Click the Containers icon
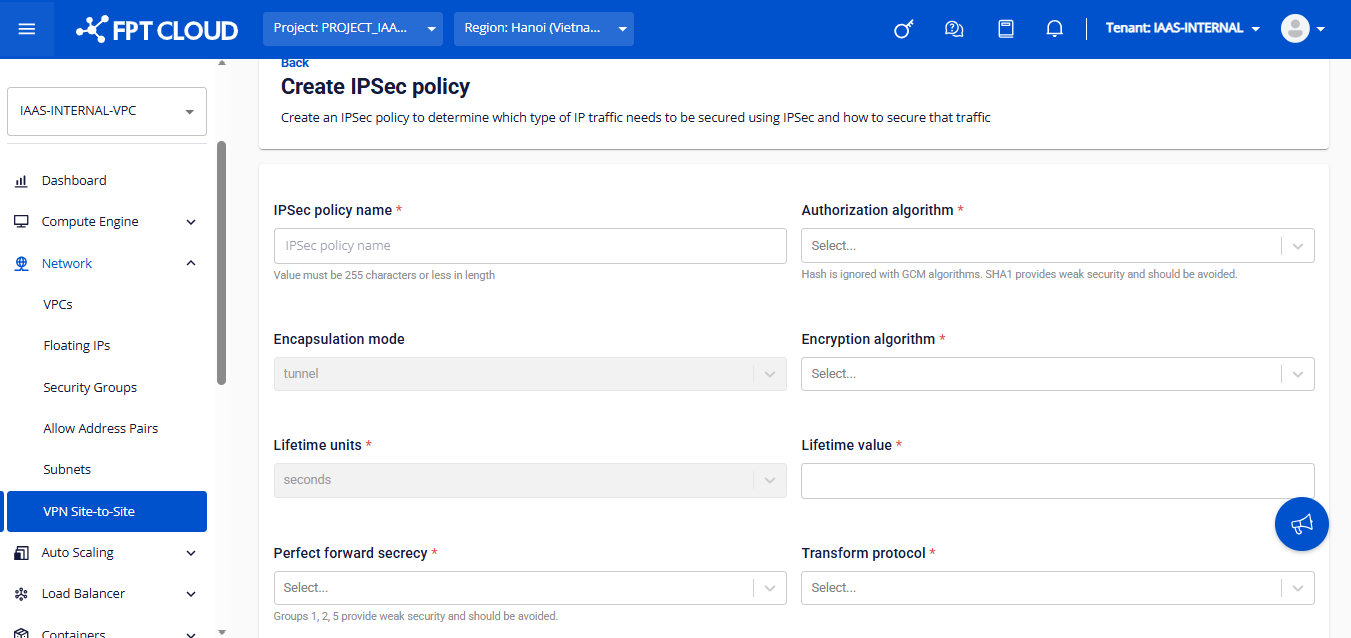Screen dimensions: 1351x638 (21, 633)
